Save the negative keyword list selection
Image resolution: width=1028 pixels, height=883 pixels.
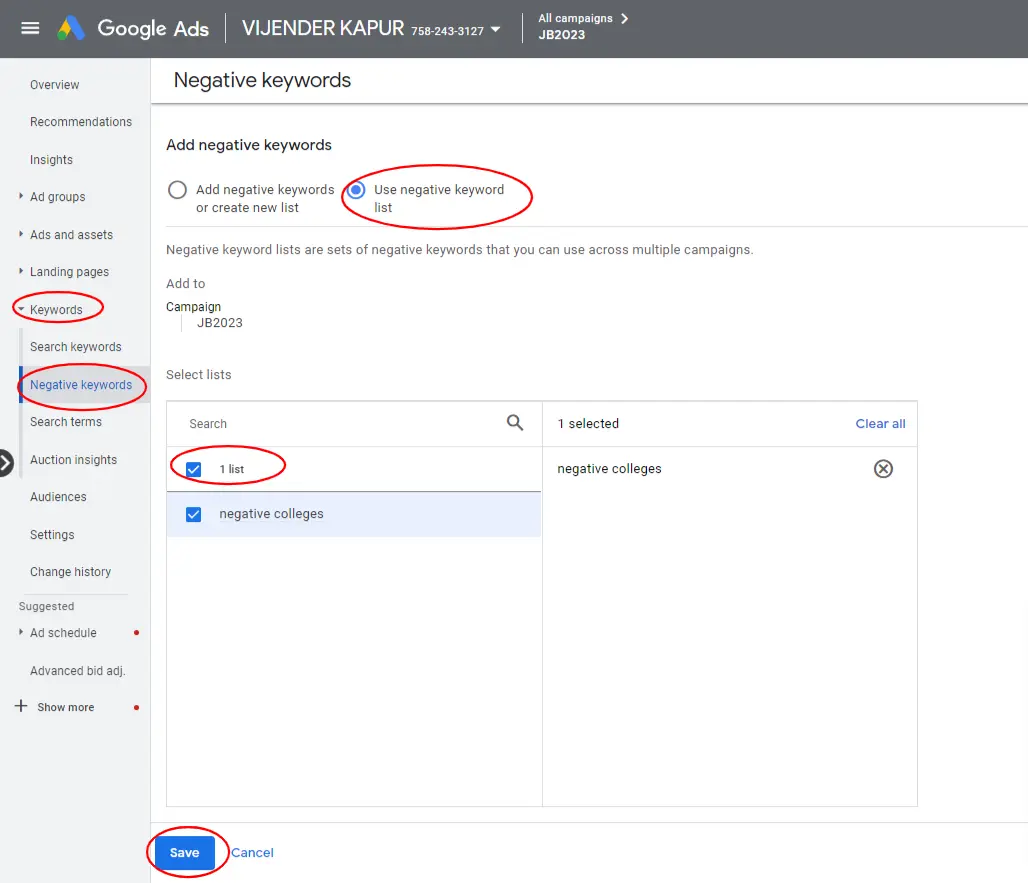[x=184, y=853]
